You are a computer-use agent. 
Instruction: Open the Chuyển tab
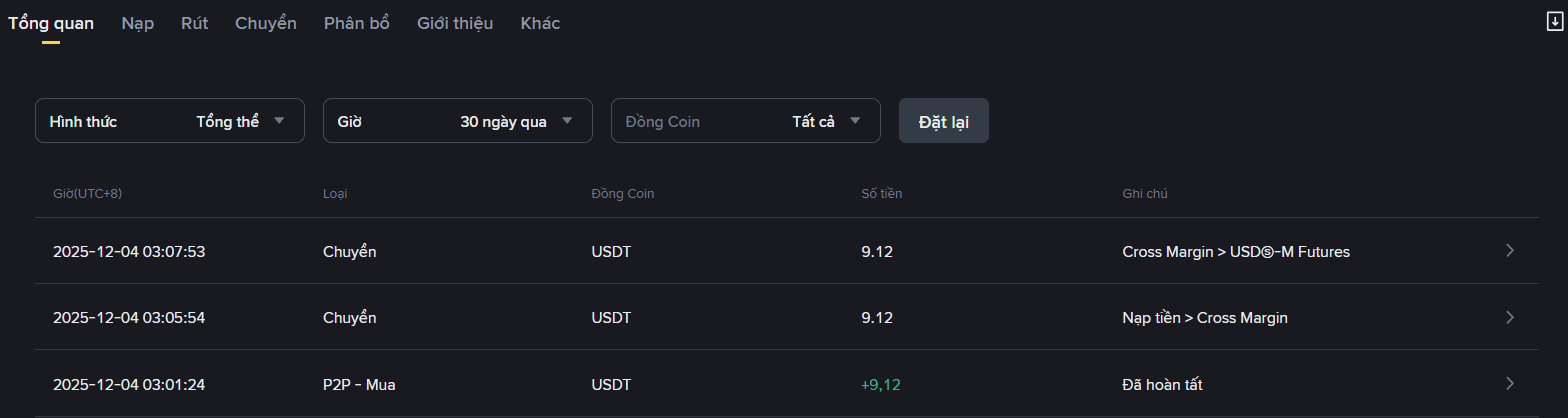(x=265, y=23)
